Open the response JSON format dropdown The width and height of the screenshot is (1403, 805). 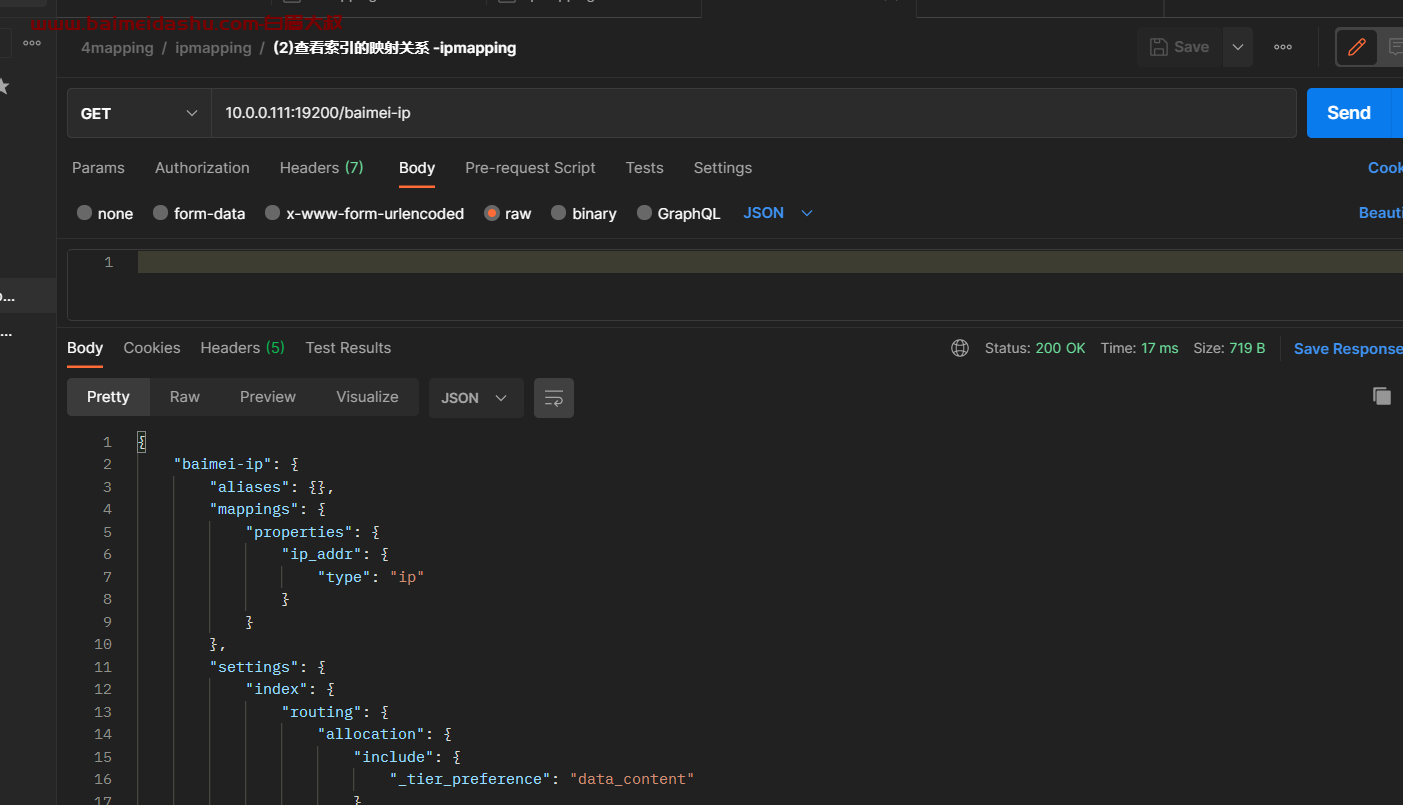[476, 398]
